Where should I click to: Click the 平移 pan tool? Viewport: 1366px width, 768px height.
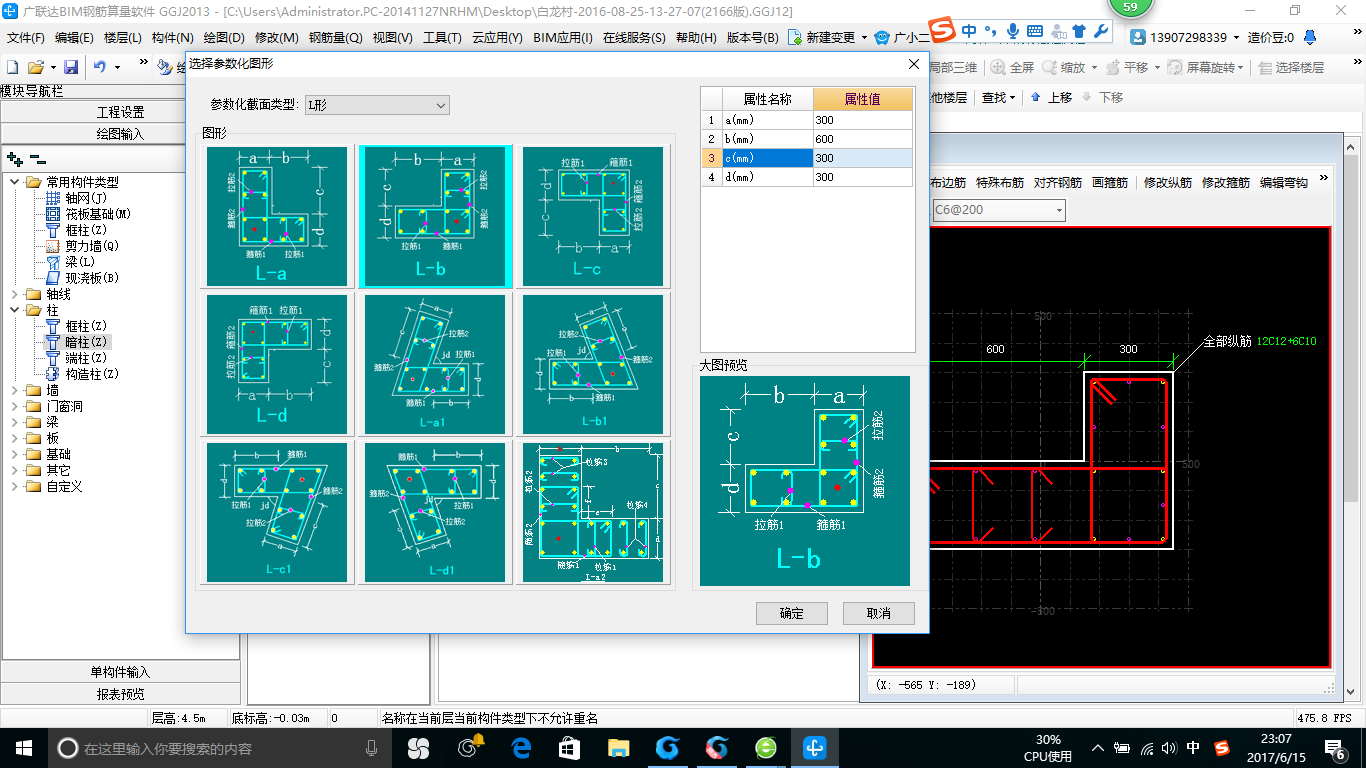tap(1126, 67)
